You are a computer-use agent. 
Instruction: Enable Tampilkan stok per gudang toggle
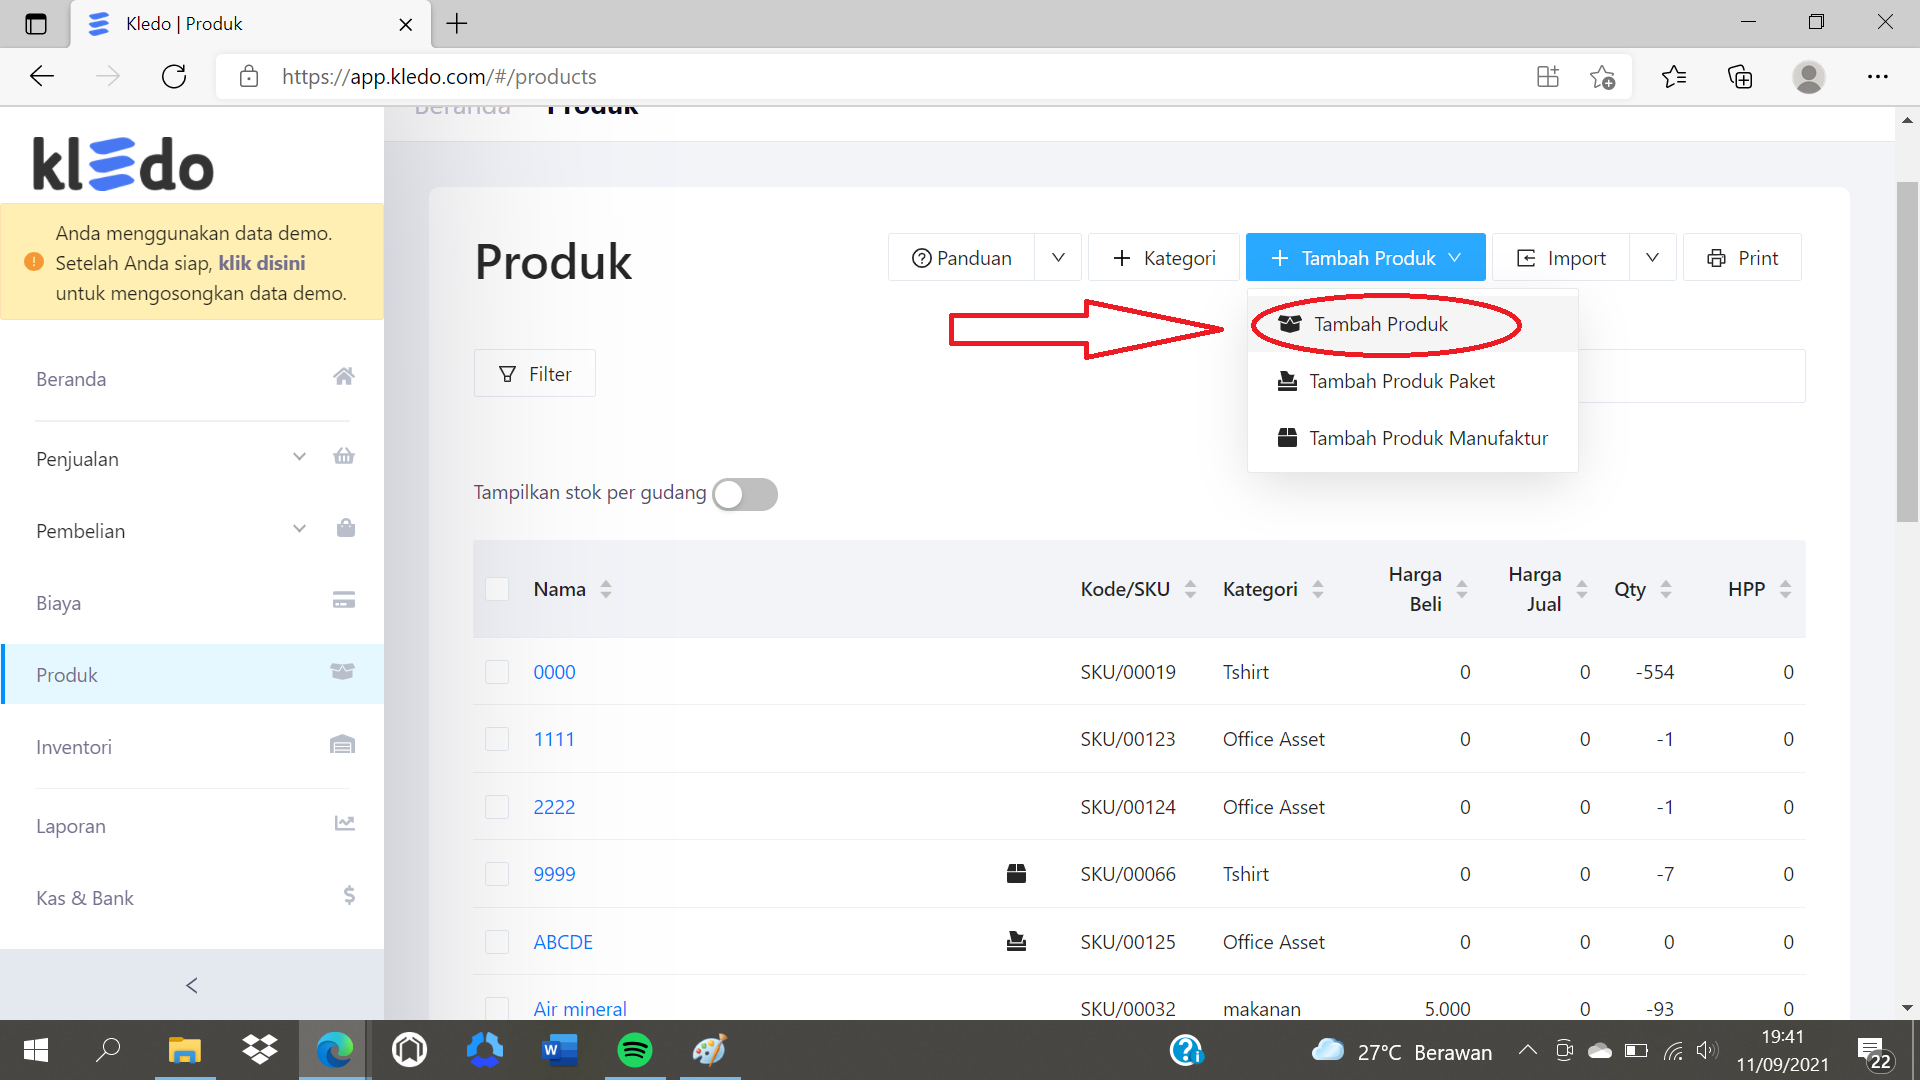pos(745,494)
